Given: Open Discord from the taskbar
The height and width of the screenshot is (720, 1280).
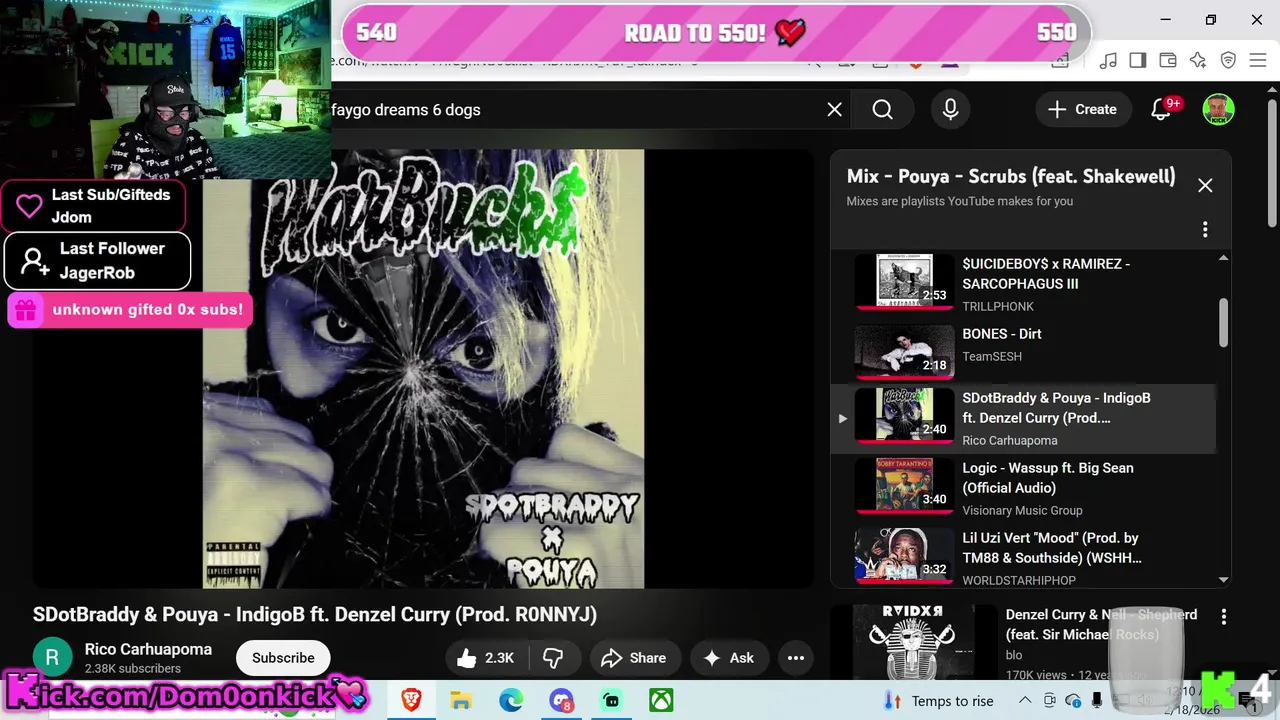Looking at the screenshot, I should tap(561, 701).
